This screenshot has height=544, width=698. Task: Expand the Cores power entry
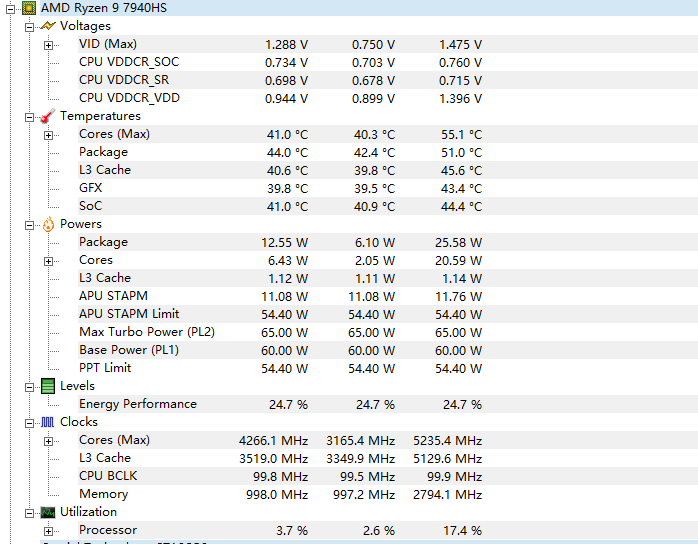[x=49, y=261]
